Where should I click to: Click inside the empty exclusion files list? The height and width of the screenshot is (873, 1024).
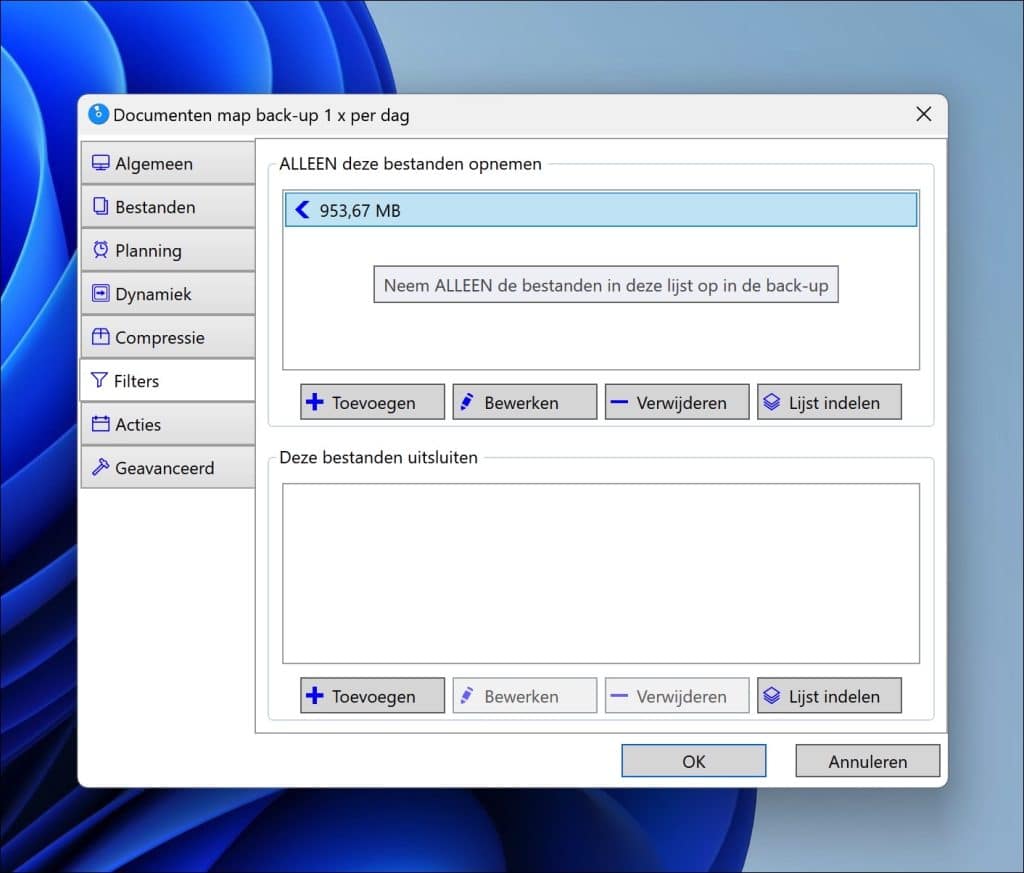pyautogui.click(x=601, y=573)
